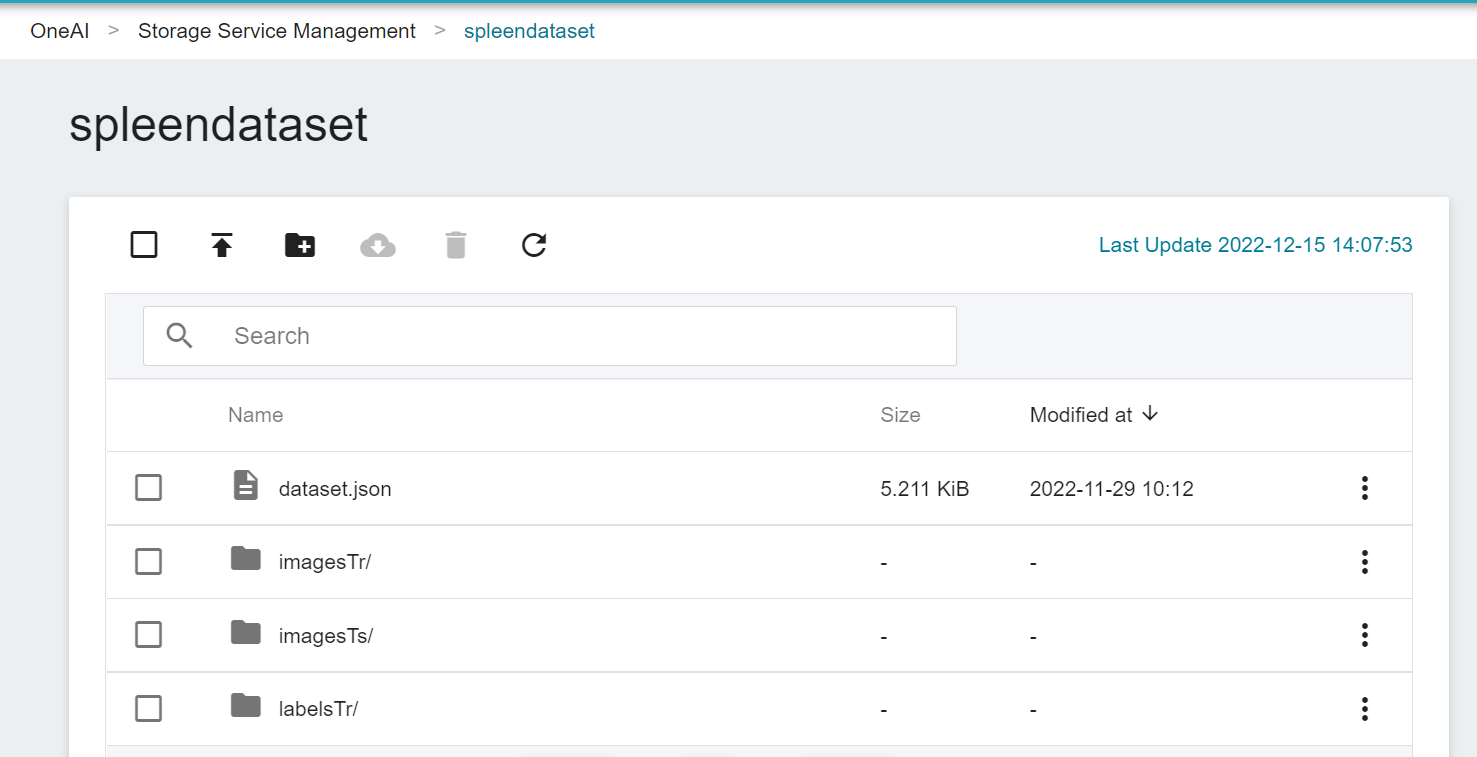Open the three-dot menu for dataset.json

pyautogui.click(x=1364, y=488)
